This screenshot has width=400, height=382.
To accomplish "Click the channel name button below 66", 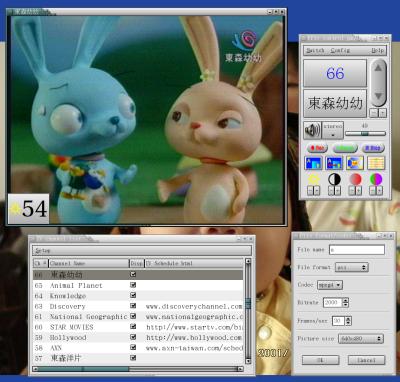I will coord(335,103).
